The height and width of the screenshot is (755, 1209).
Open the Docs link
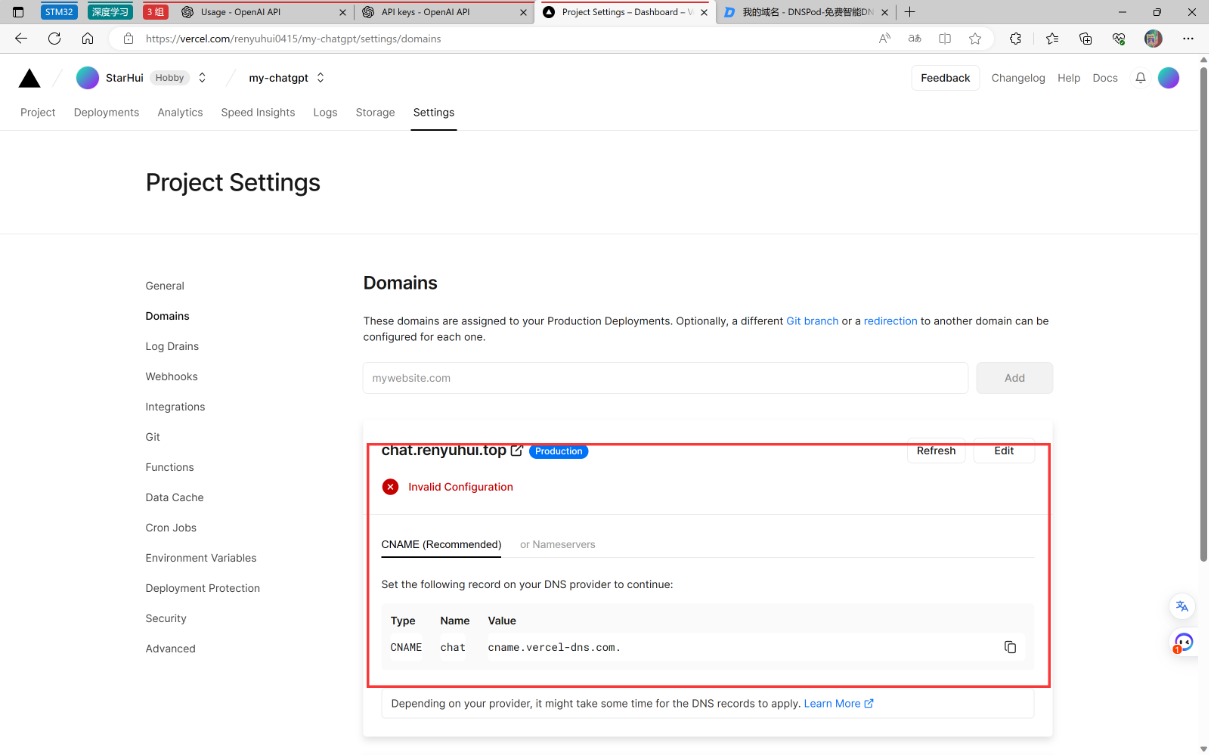click(1105, 78)
